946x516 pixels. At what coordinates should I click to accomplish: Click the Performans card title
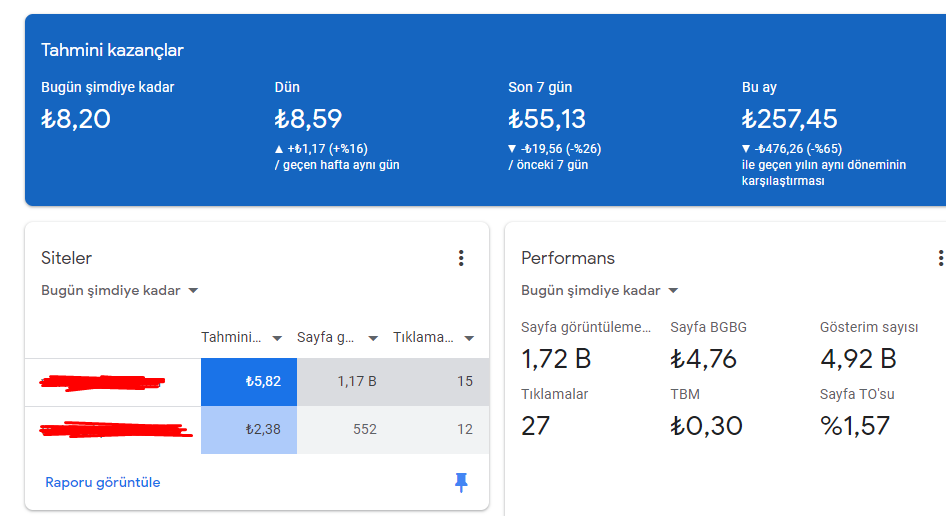568,258
